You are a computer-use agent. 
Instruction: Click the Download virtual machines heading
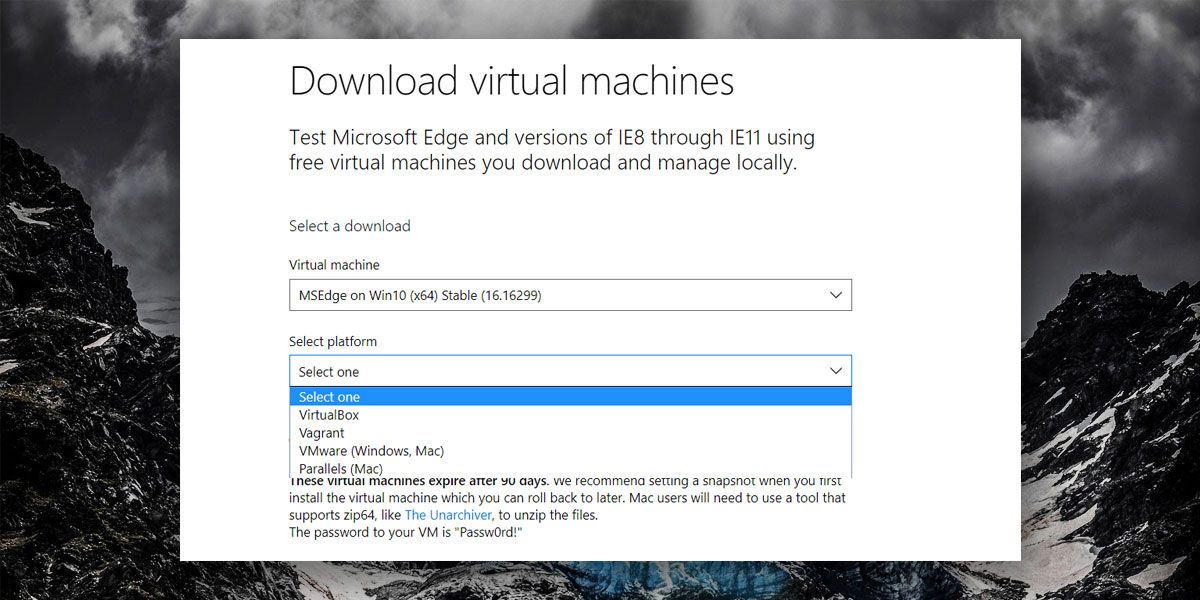tap(511, 81)
